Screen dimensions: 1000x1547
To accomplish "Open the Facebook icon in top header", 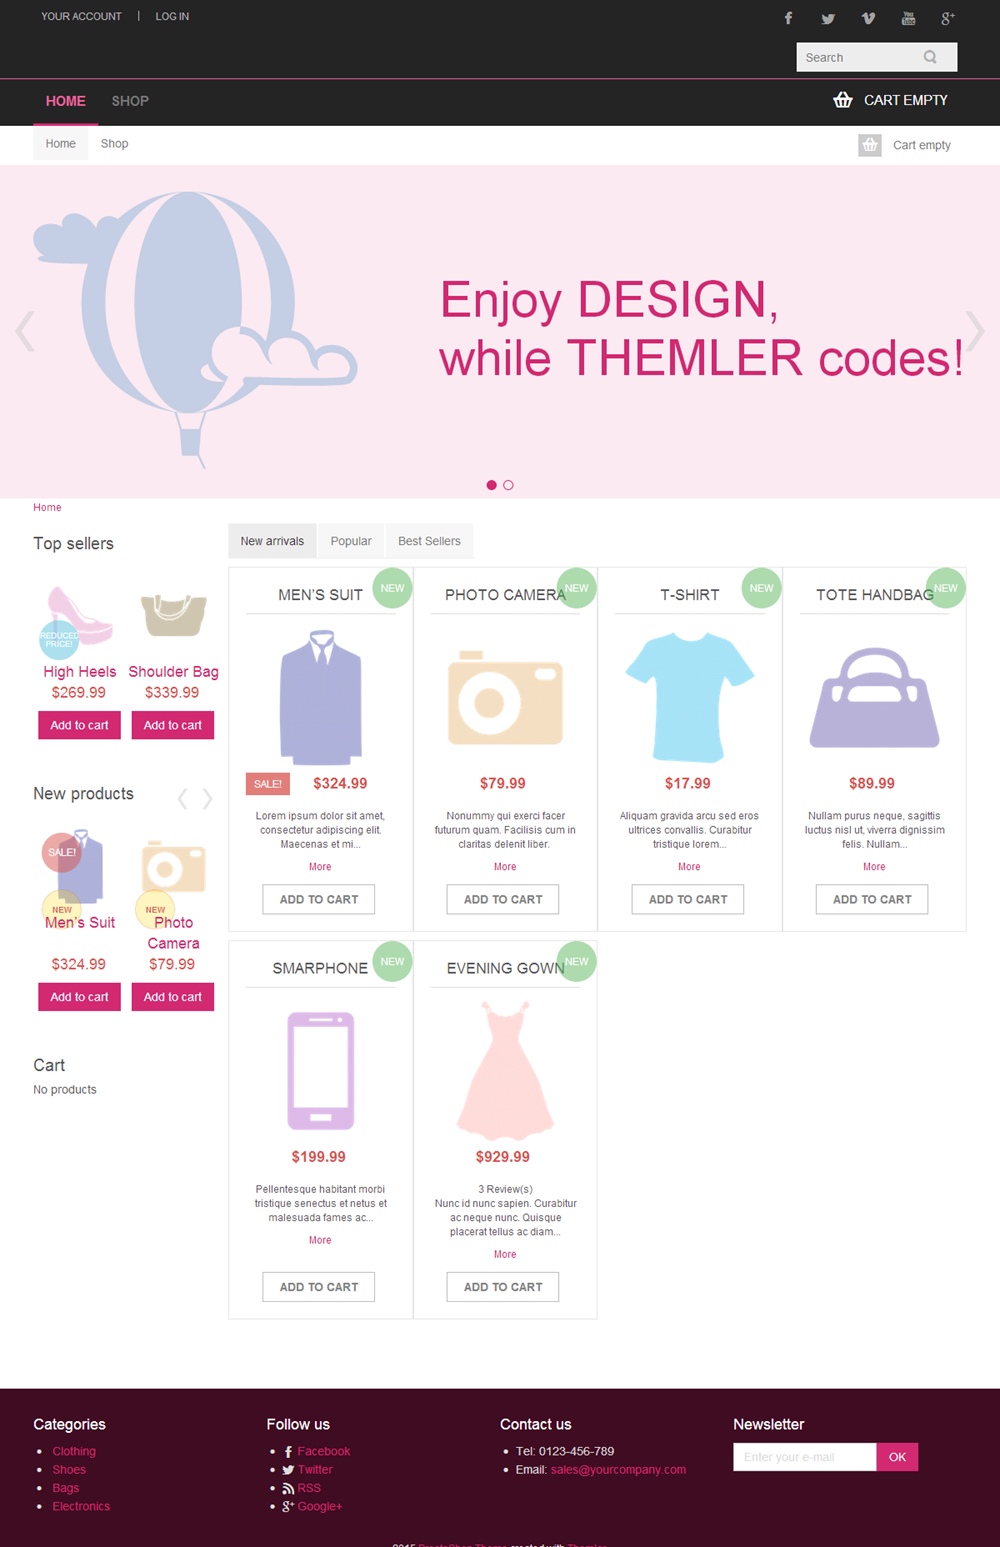I will pyautogui.click(x=788, y=18).
